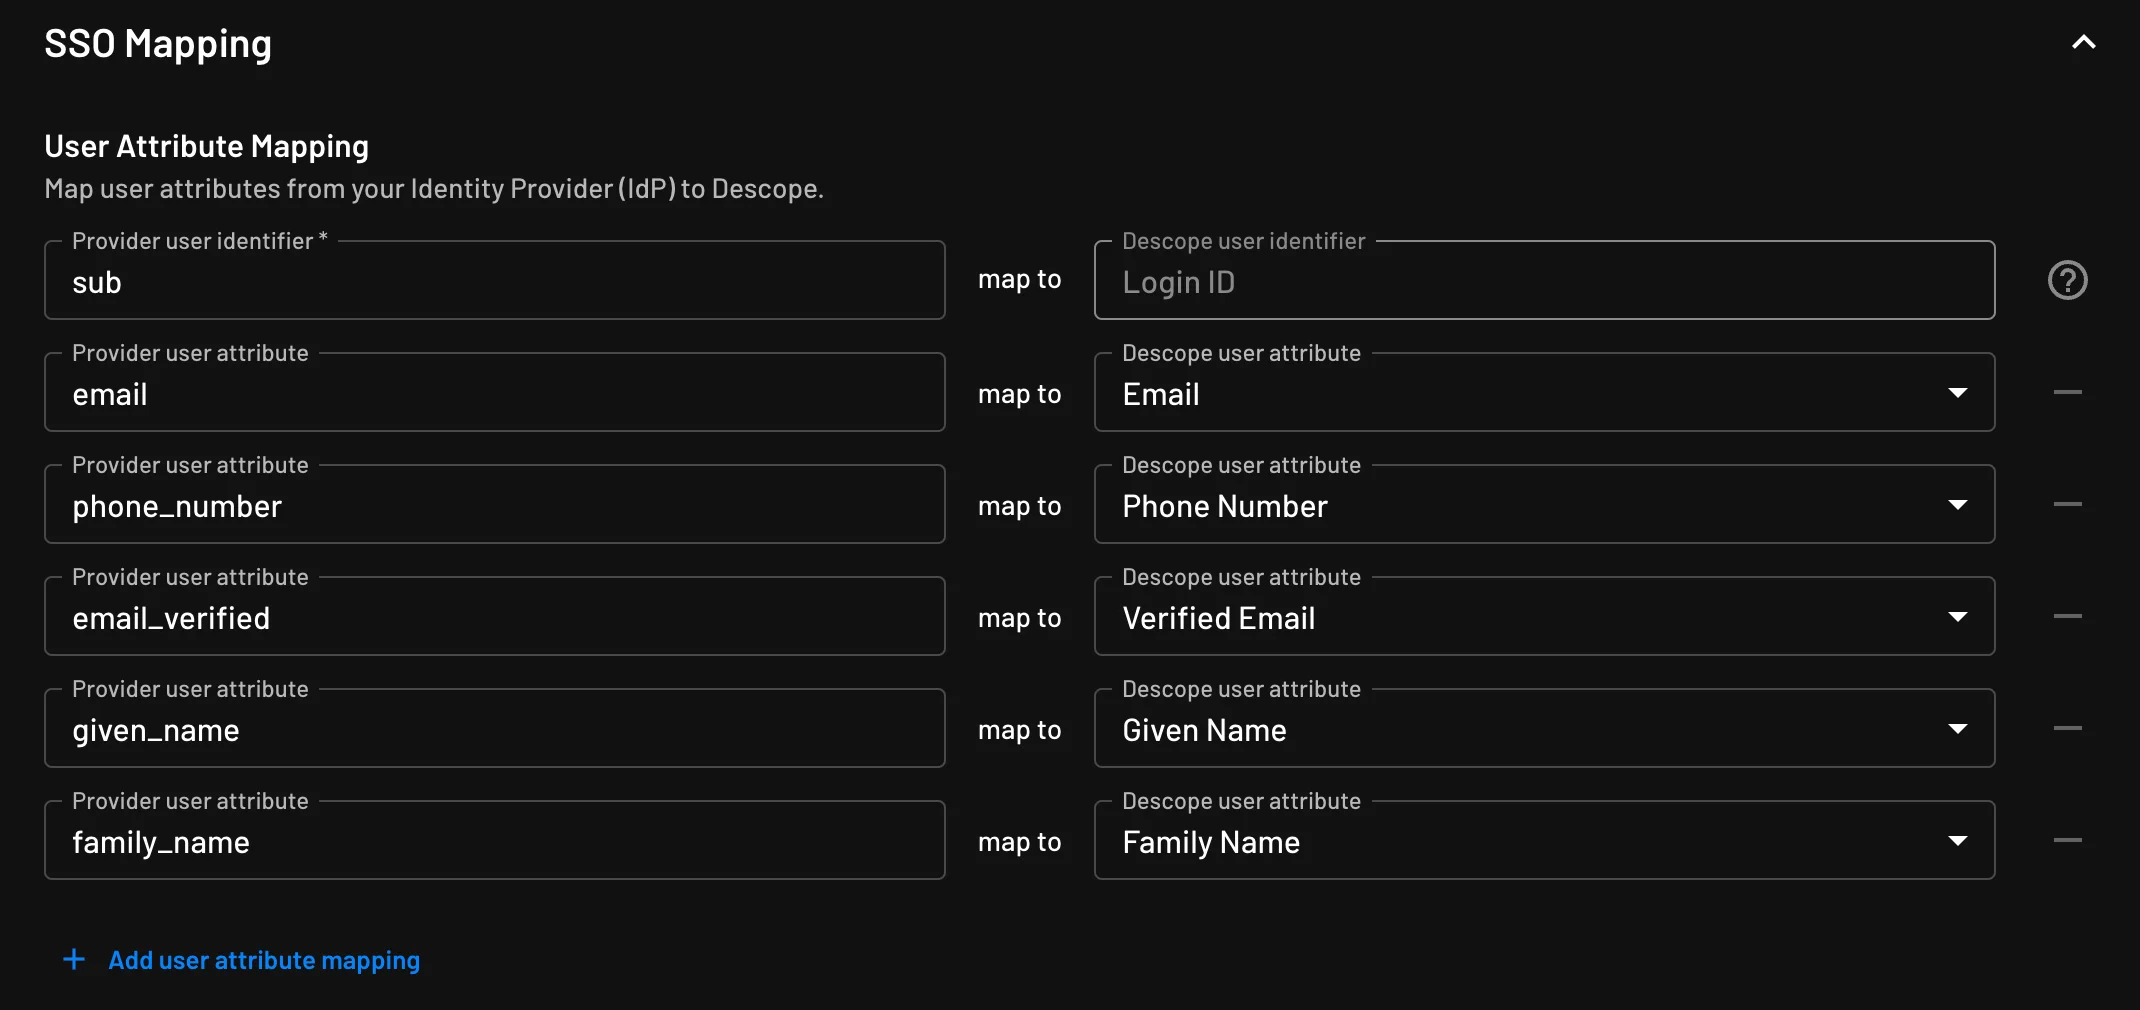Image resolution: width=2140 pixels, height=1010 pixels.
Task: Click the Add user attribute mapping link
Action: tap(263, 960)
